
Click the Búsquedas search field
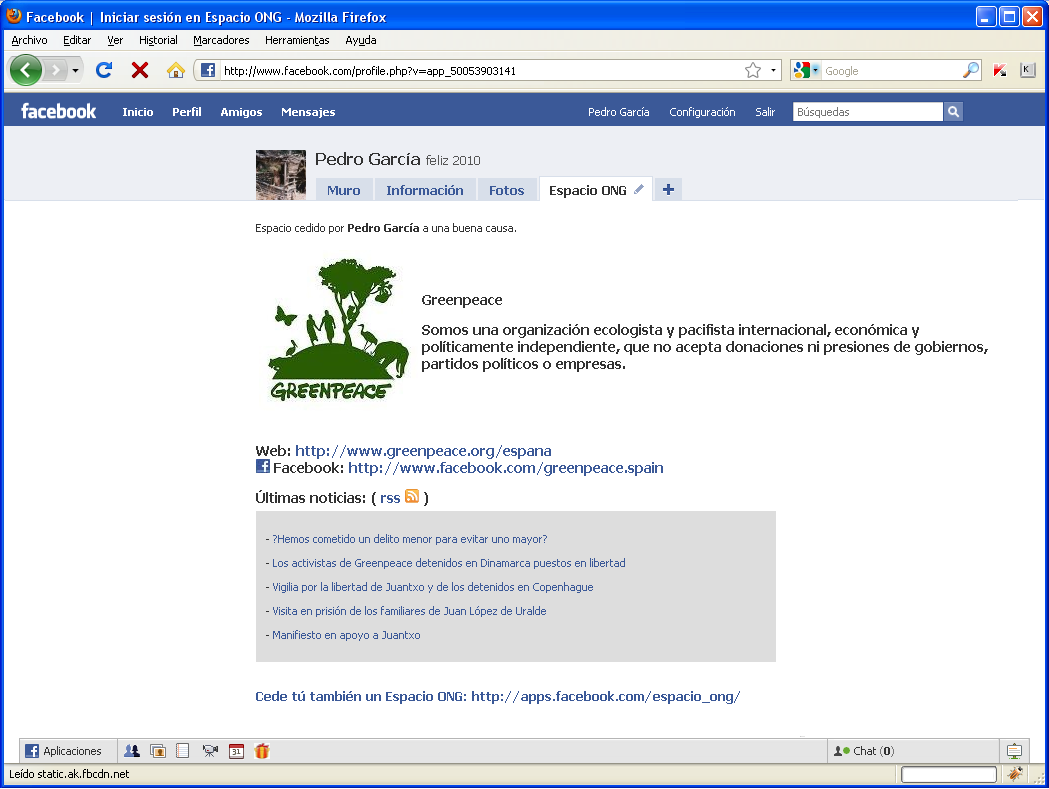pos(868,112)
